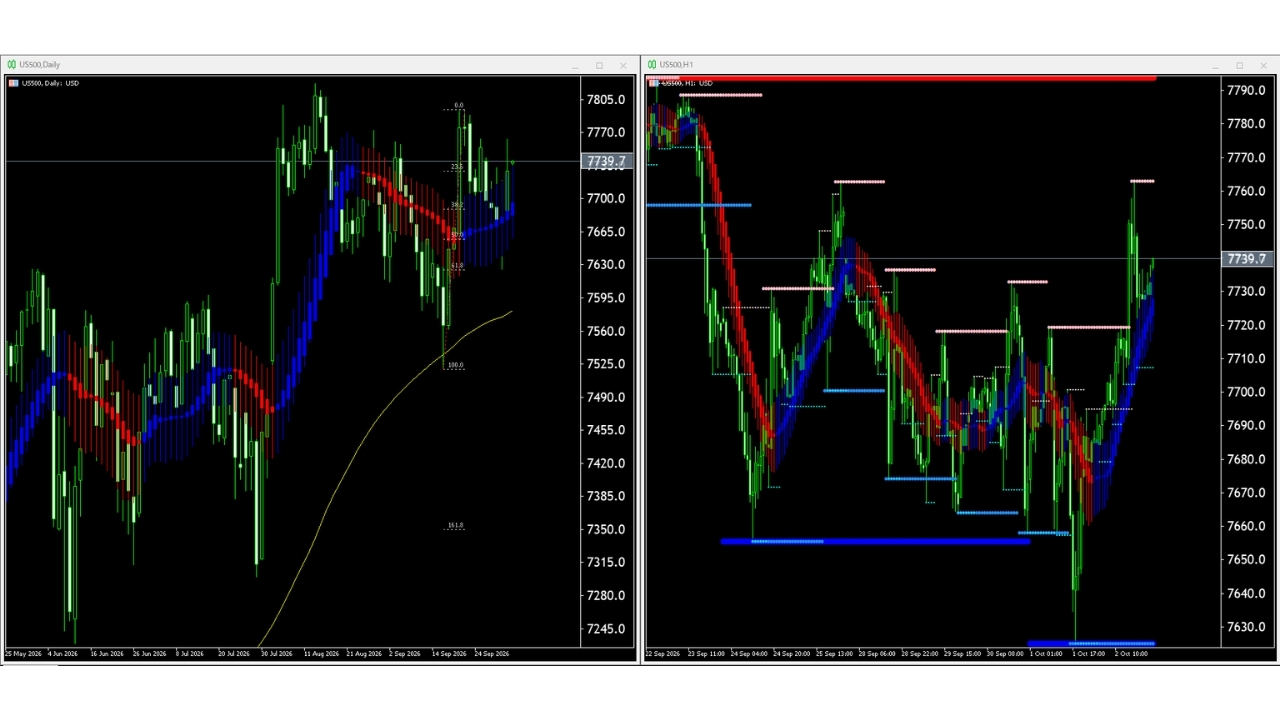Click the chart icon in the US500,Daily title bar
Viewport: 1280px width, 720px height.
12,65
